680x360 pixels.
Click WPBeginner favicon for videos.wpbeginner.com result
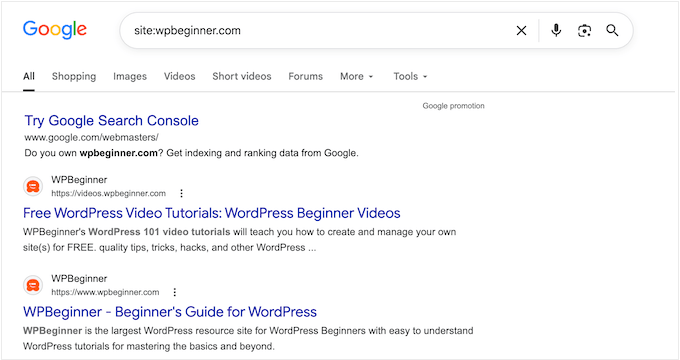coord(33,187)
